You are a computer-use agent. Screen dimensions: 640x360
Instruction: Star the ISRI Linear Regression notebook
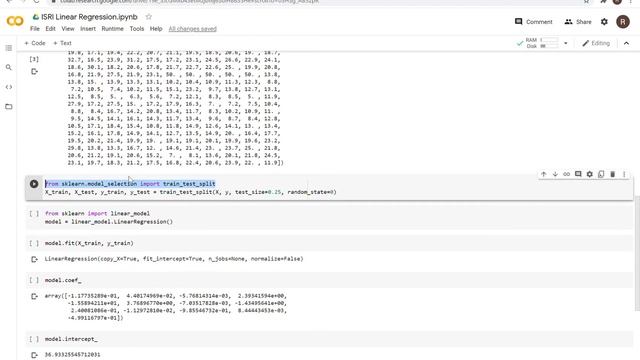coord(149,17)
